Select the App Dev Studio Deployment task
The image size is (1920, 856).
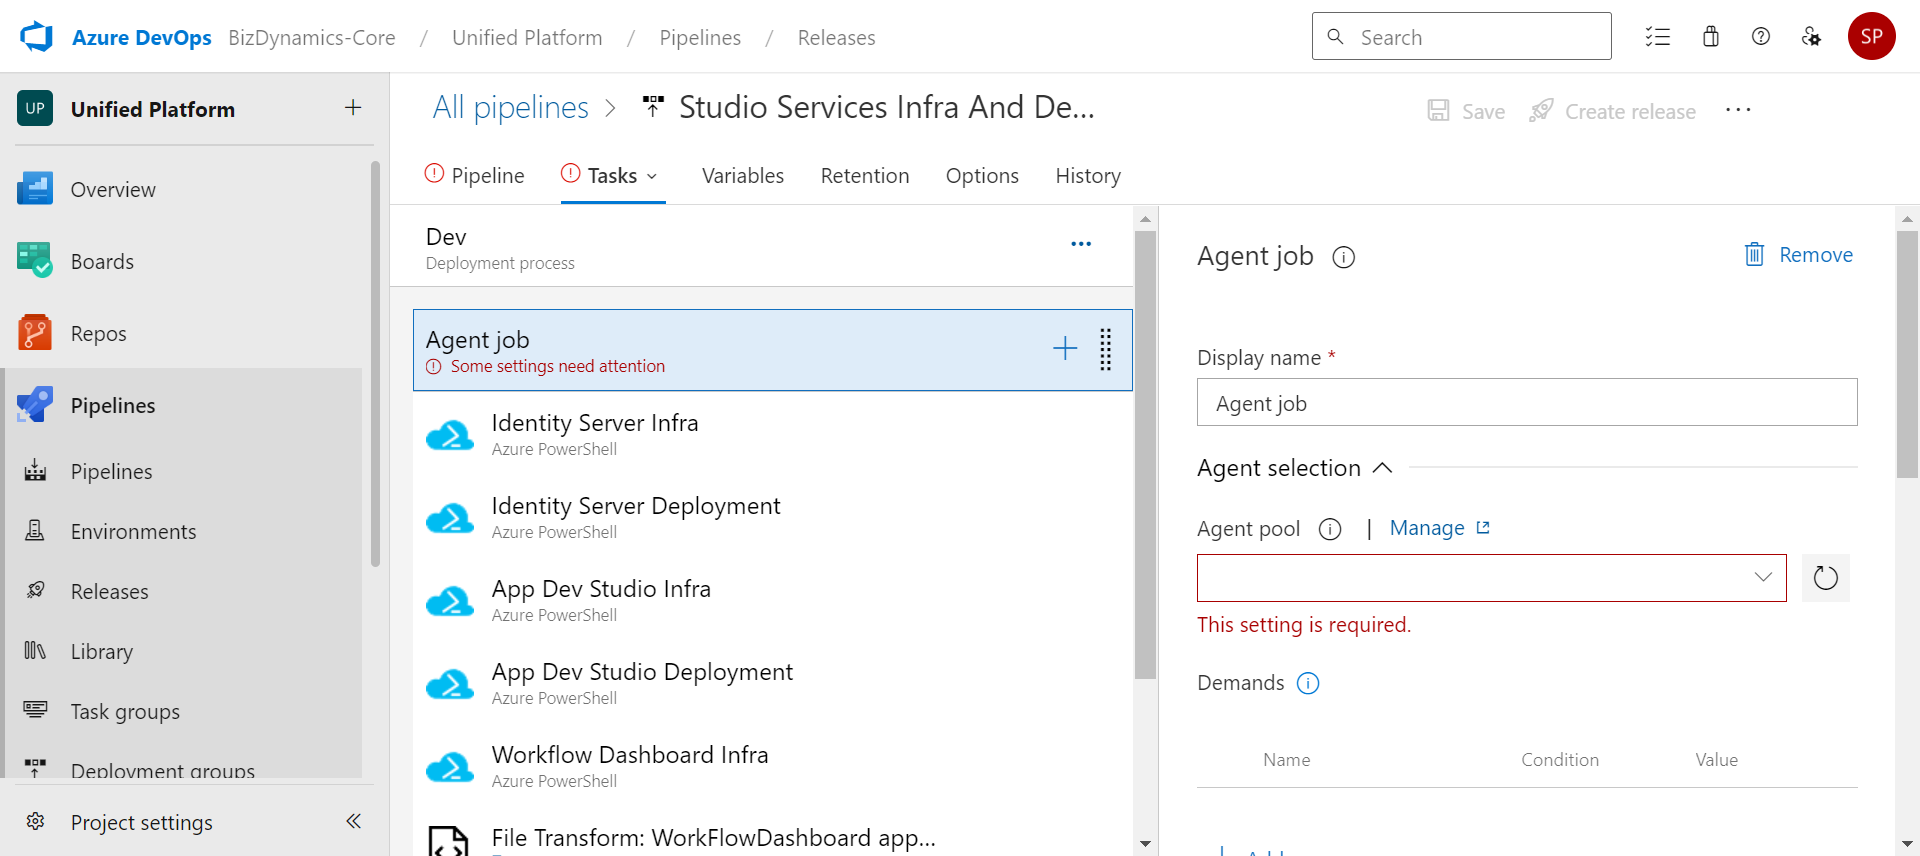773,683
